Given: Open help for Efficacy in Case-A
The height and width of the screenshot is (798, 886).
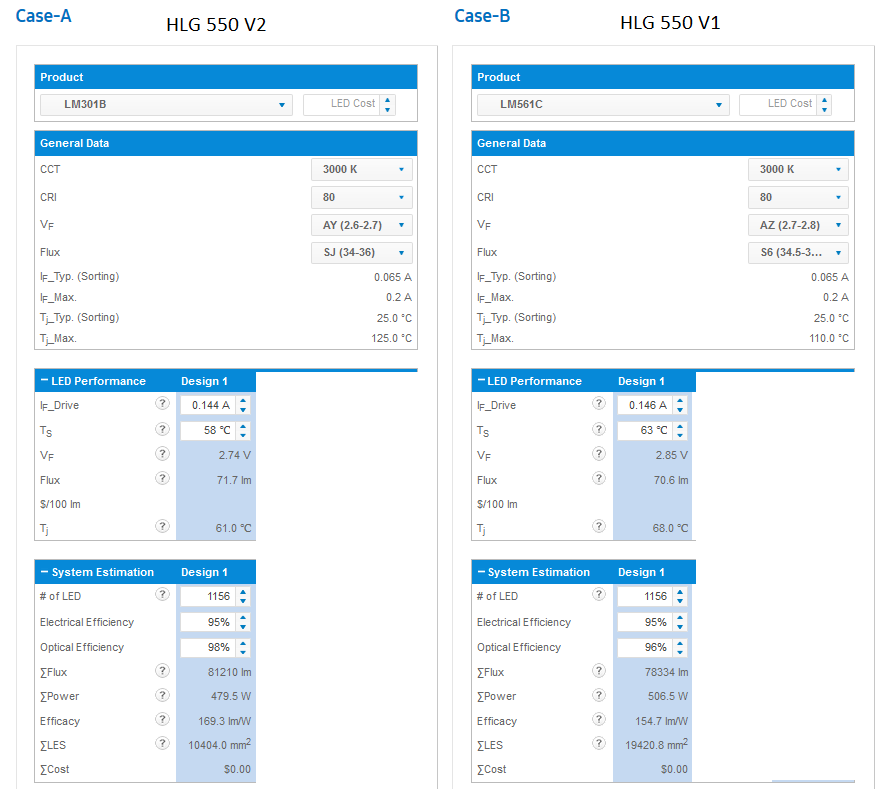Looking at the screenshot, I should [162, 719].
